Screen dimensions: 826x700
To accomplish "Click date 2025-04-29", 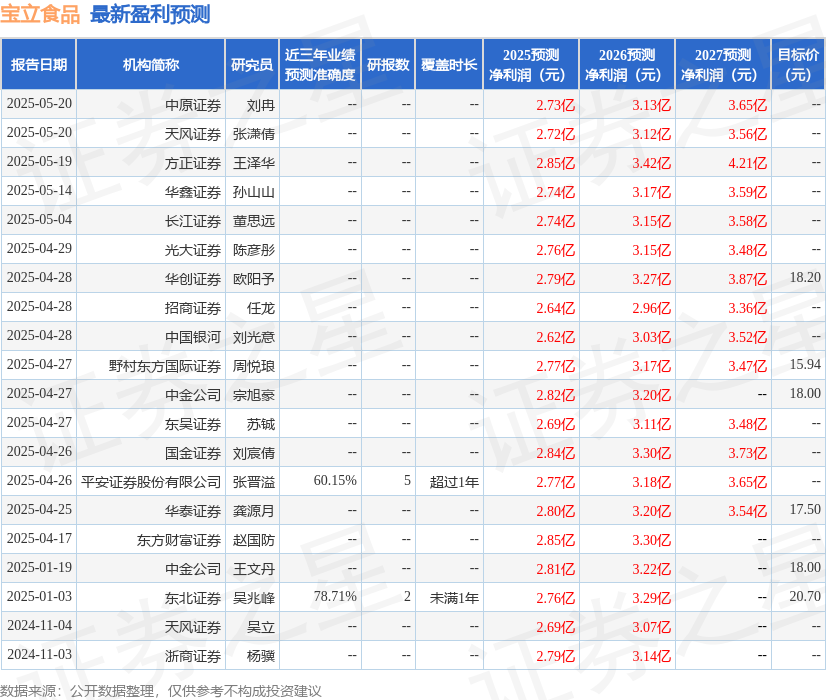I will [x=40, y=249].
